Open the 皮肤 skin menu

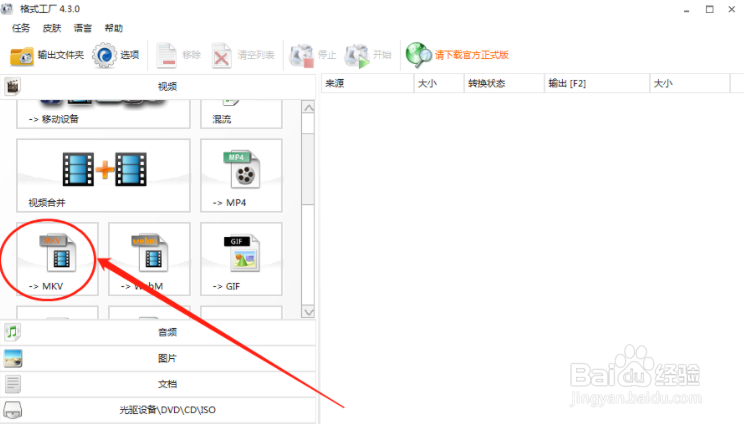click(52, 28)
